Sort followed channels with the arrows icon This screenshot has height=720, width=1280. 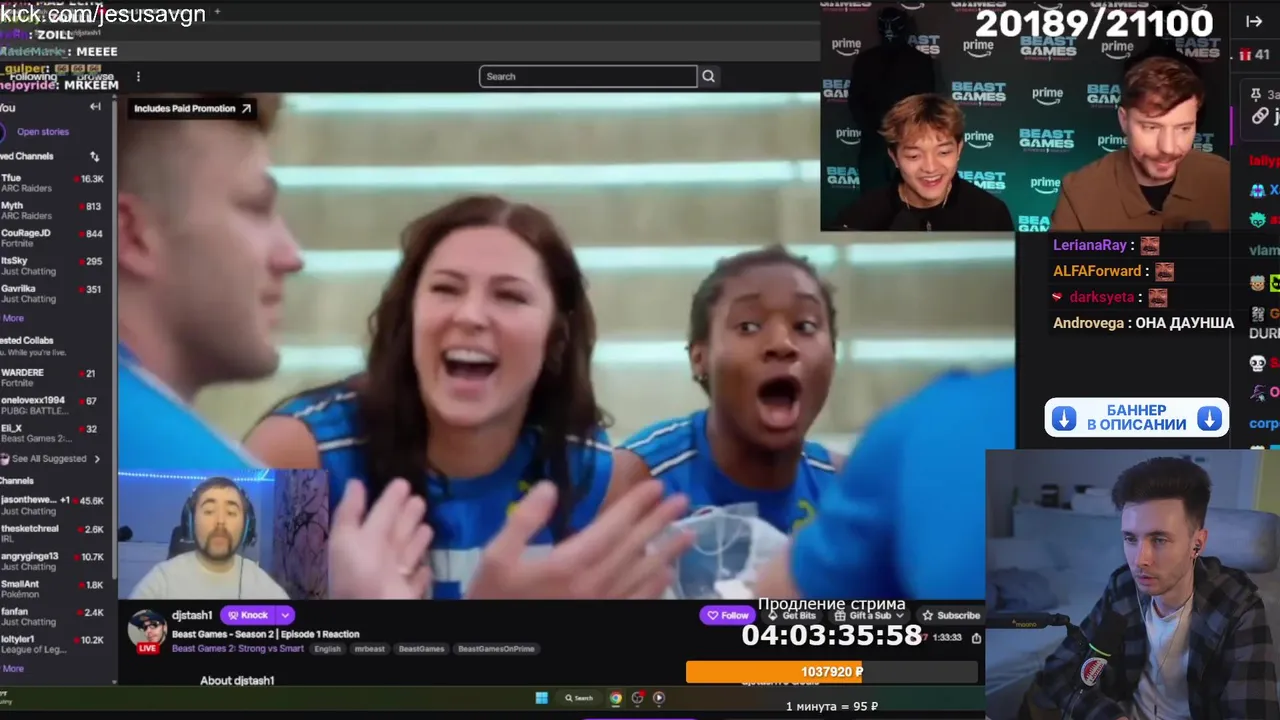95,157
